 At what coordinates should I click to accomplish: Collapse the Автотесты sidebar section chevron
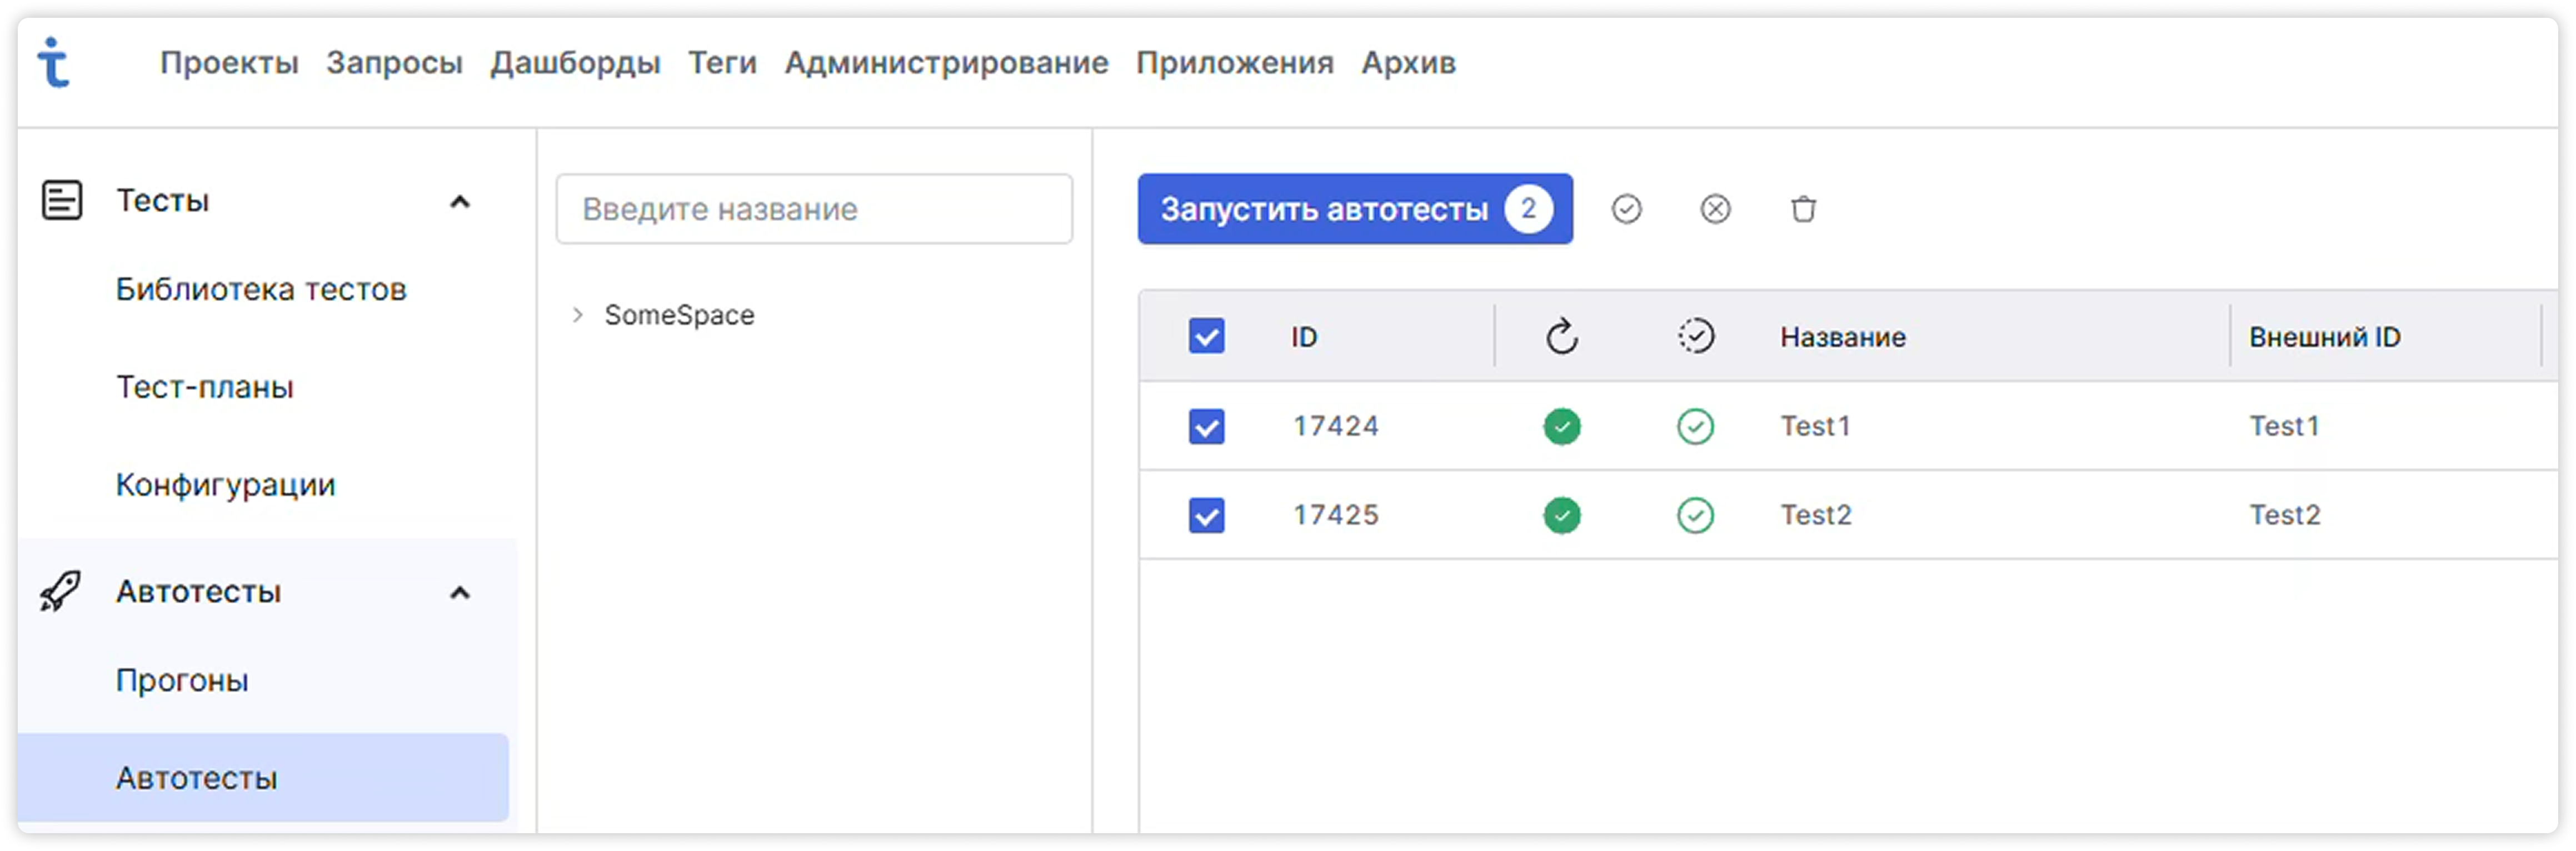click(x=459, y=593)
